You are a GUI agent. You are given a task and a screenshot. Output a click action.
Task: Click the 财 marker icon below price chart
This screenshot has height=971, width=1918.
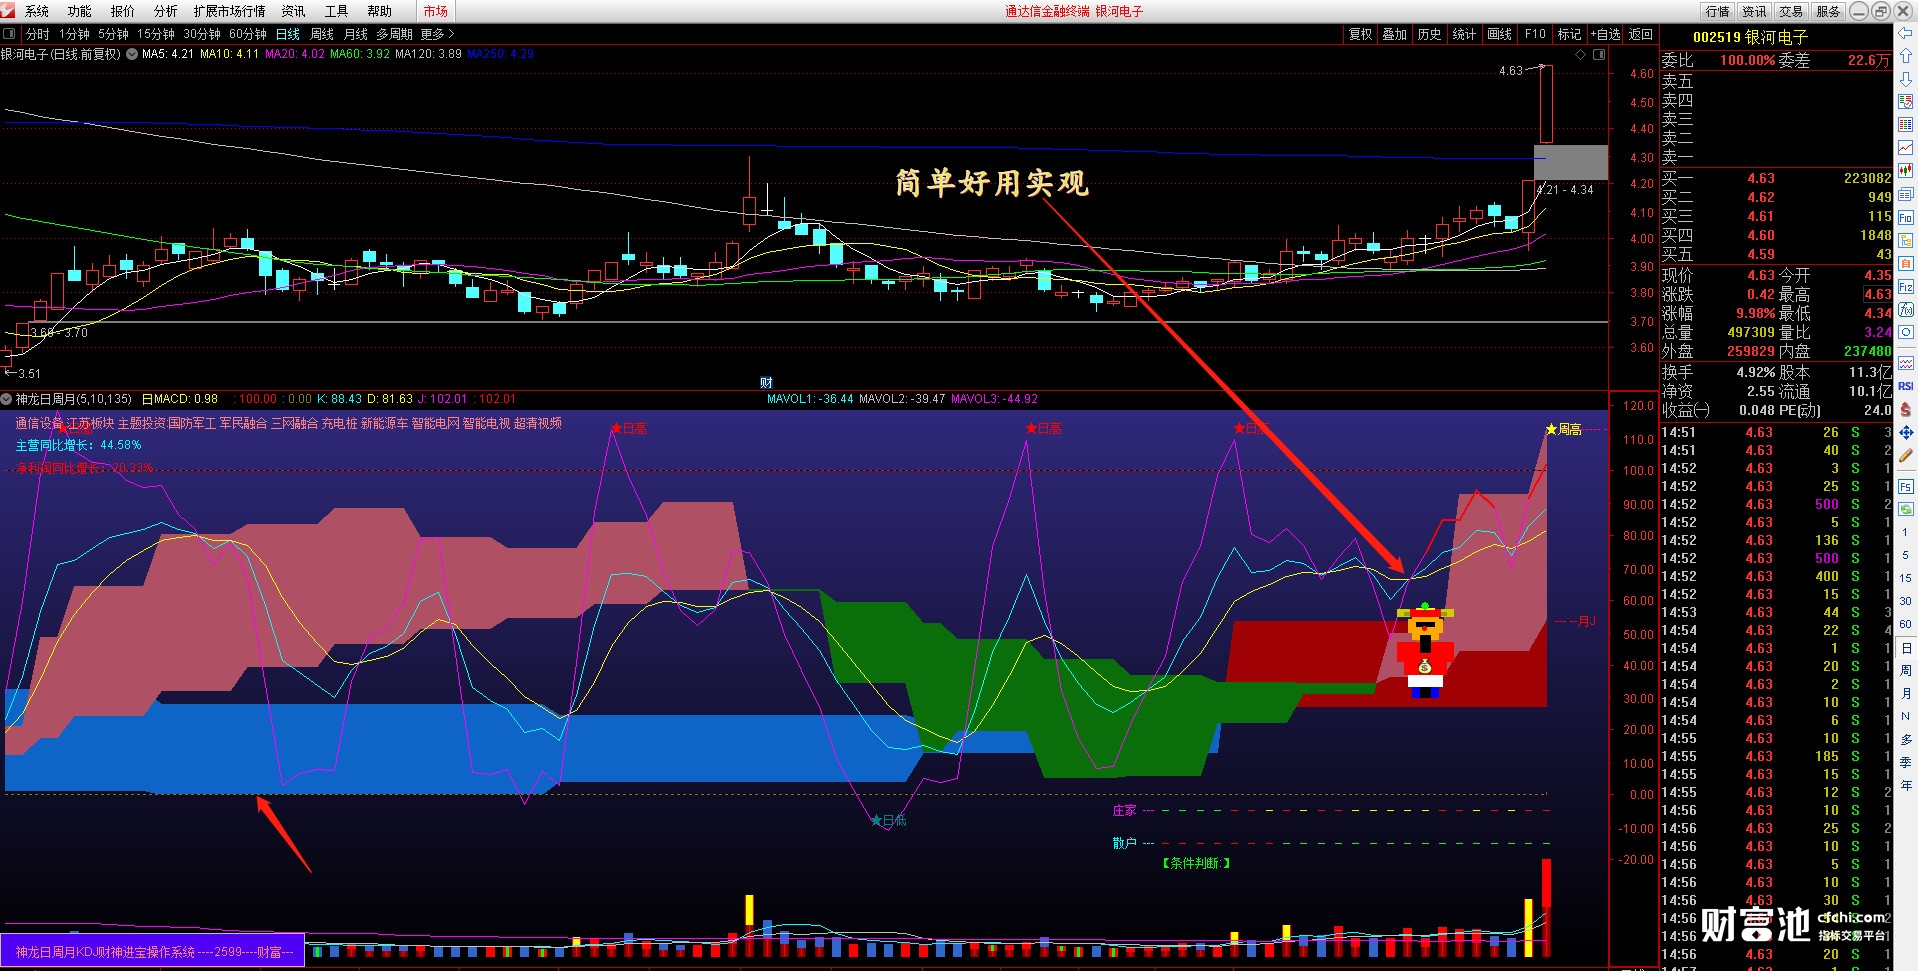(766, 382)
